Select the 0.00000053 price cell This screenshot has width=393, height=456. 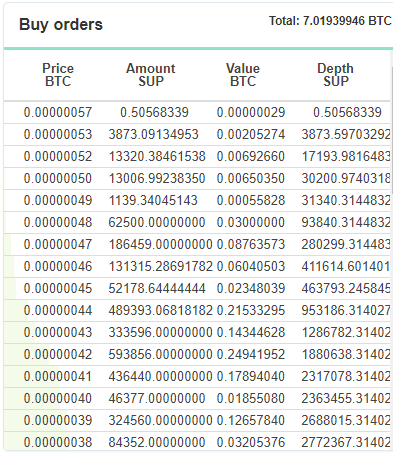click(x=58, y=134)
